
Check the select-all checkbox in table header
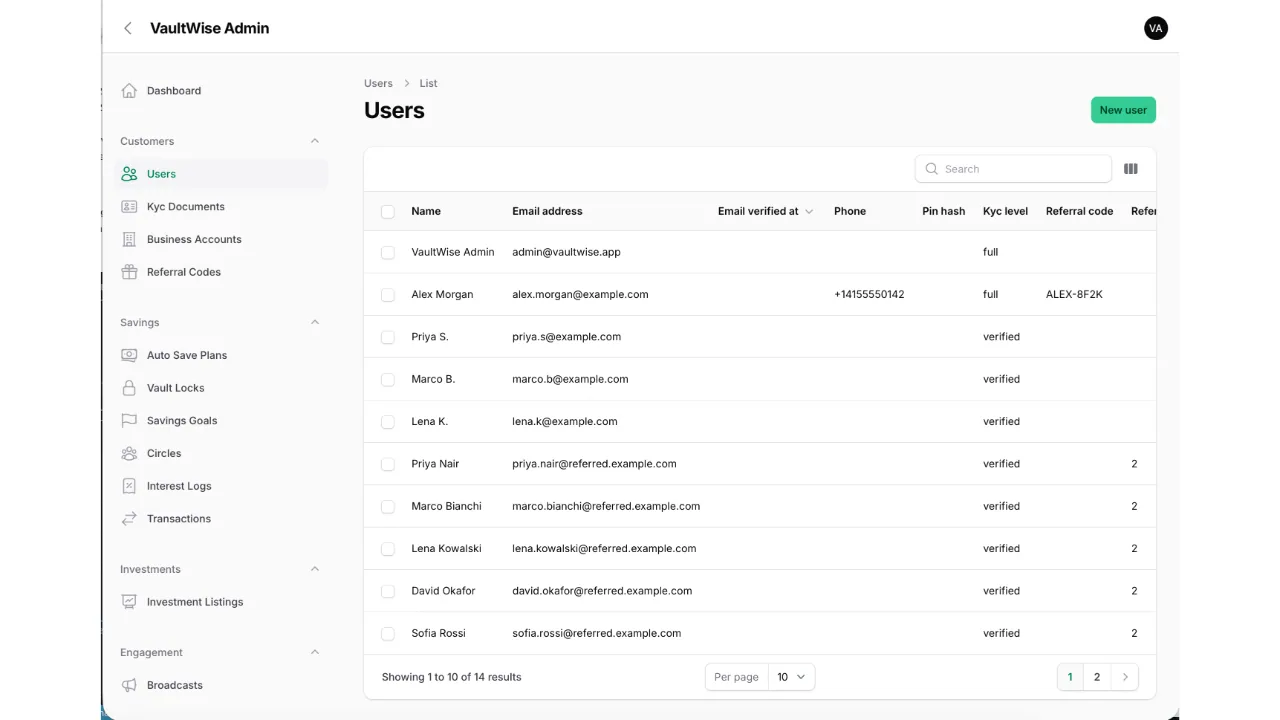[388, 212]
